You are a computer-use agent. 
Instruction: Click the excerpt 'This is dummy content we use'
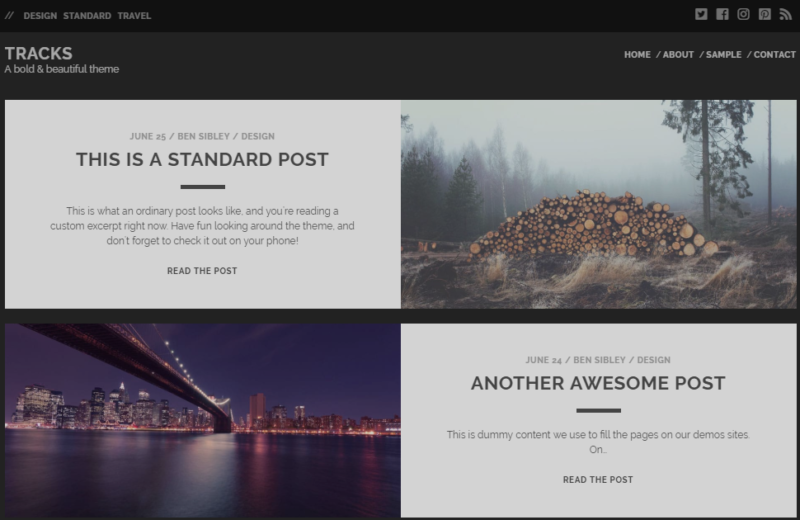[598, 442]
